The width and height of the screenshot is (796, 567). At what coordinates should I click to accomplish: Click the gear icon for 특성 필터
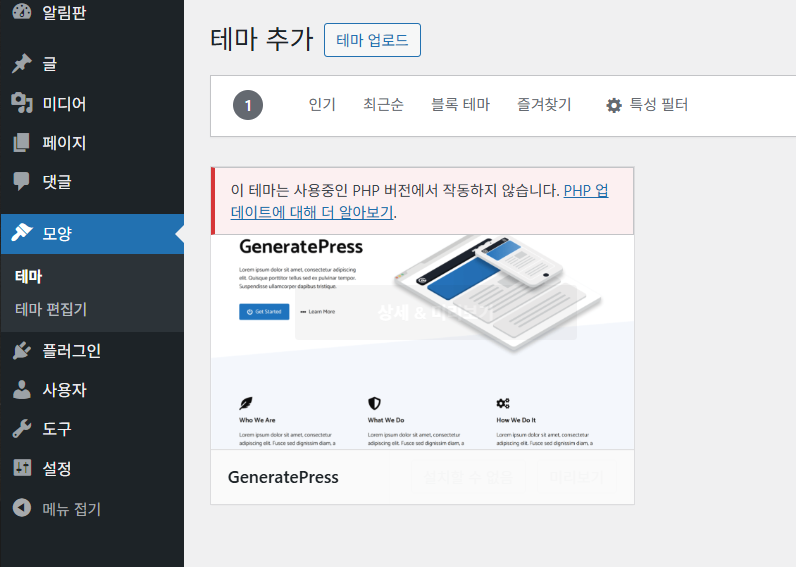click(614, 105)
